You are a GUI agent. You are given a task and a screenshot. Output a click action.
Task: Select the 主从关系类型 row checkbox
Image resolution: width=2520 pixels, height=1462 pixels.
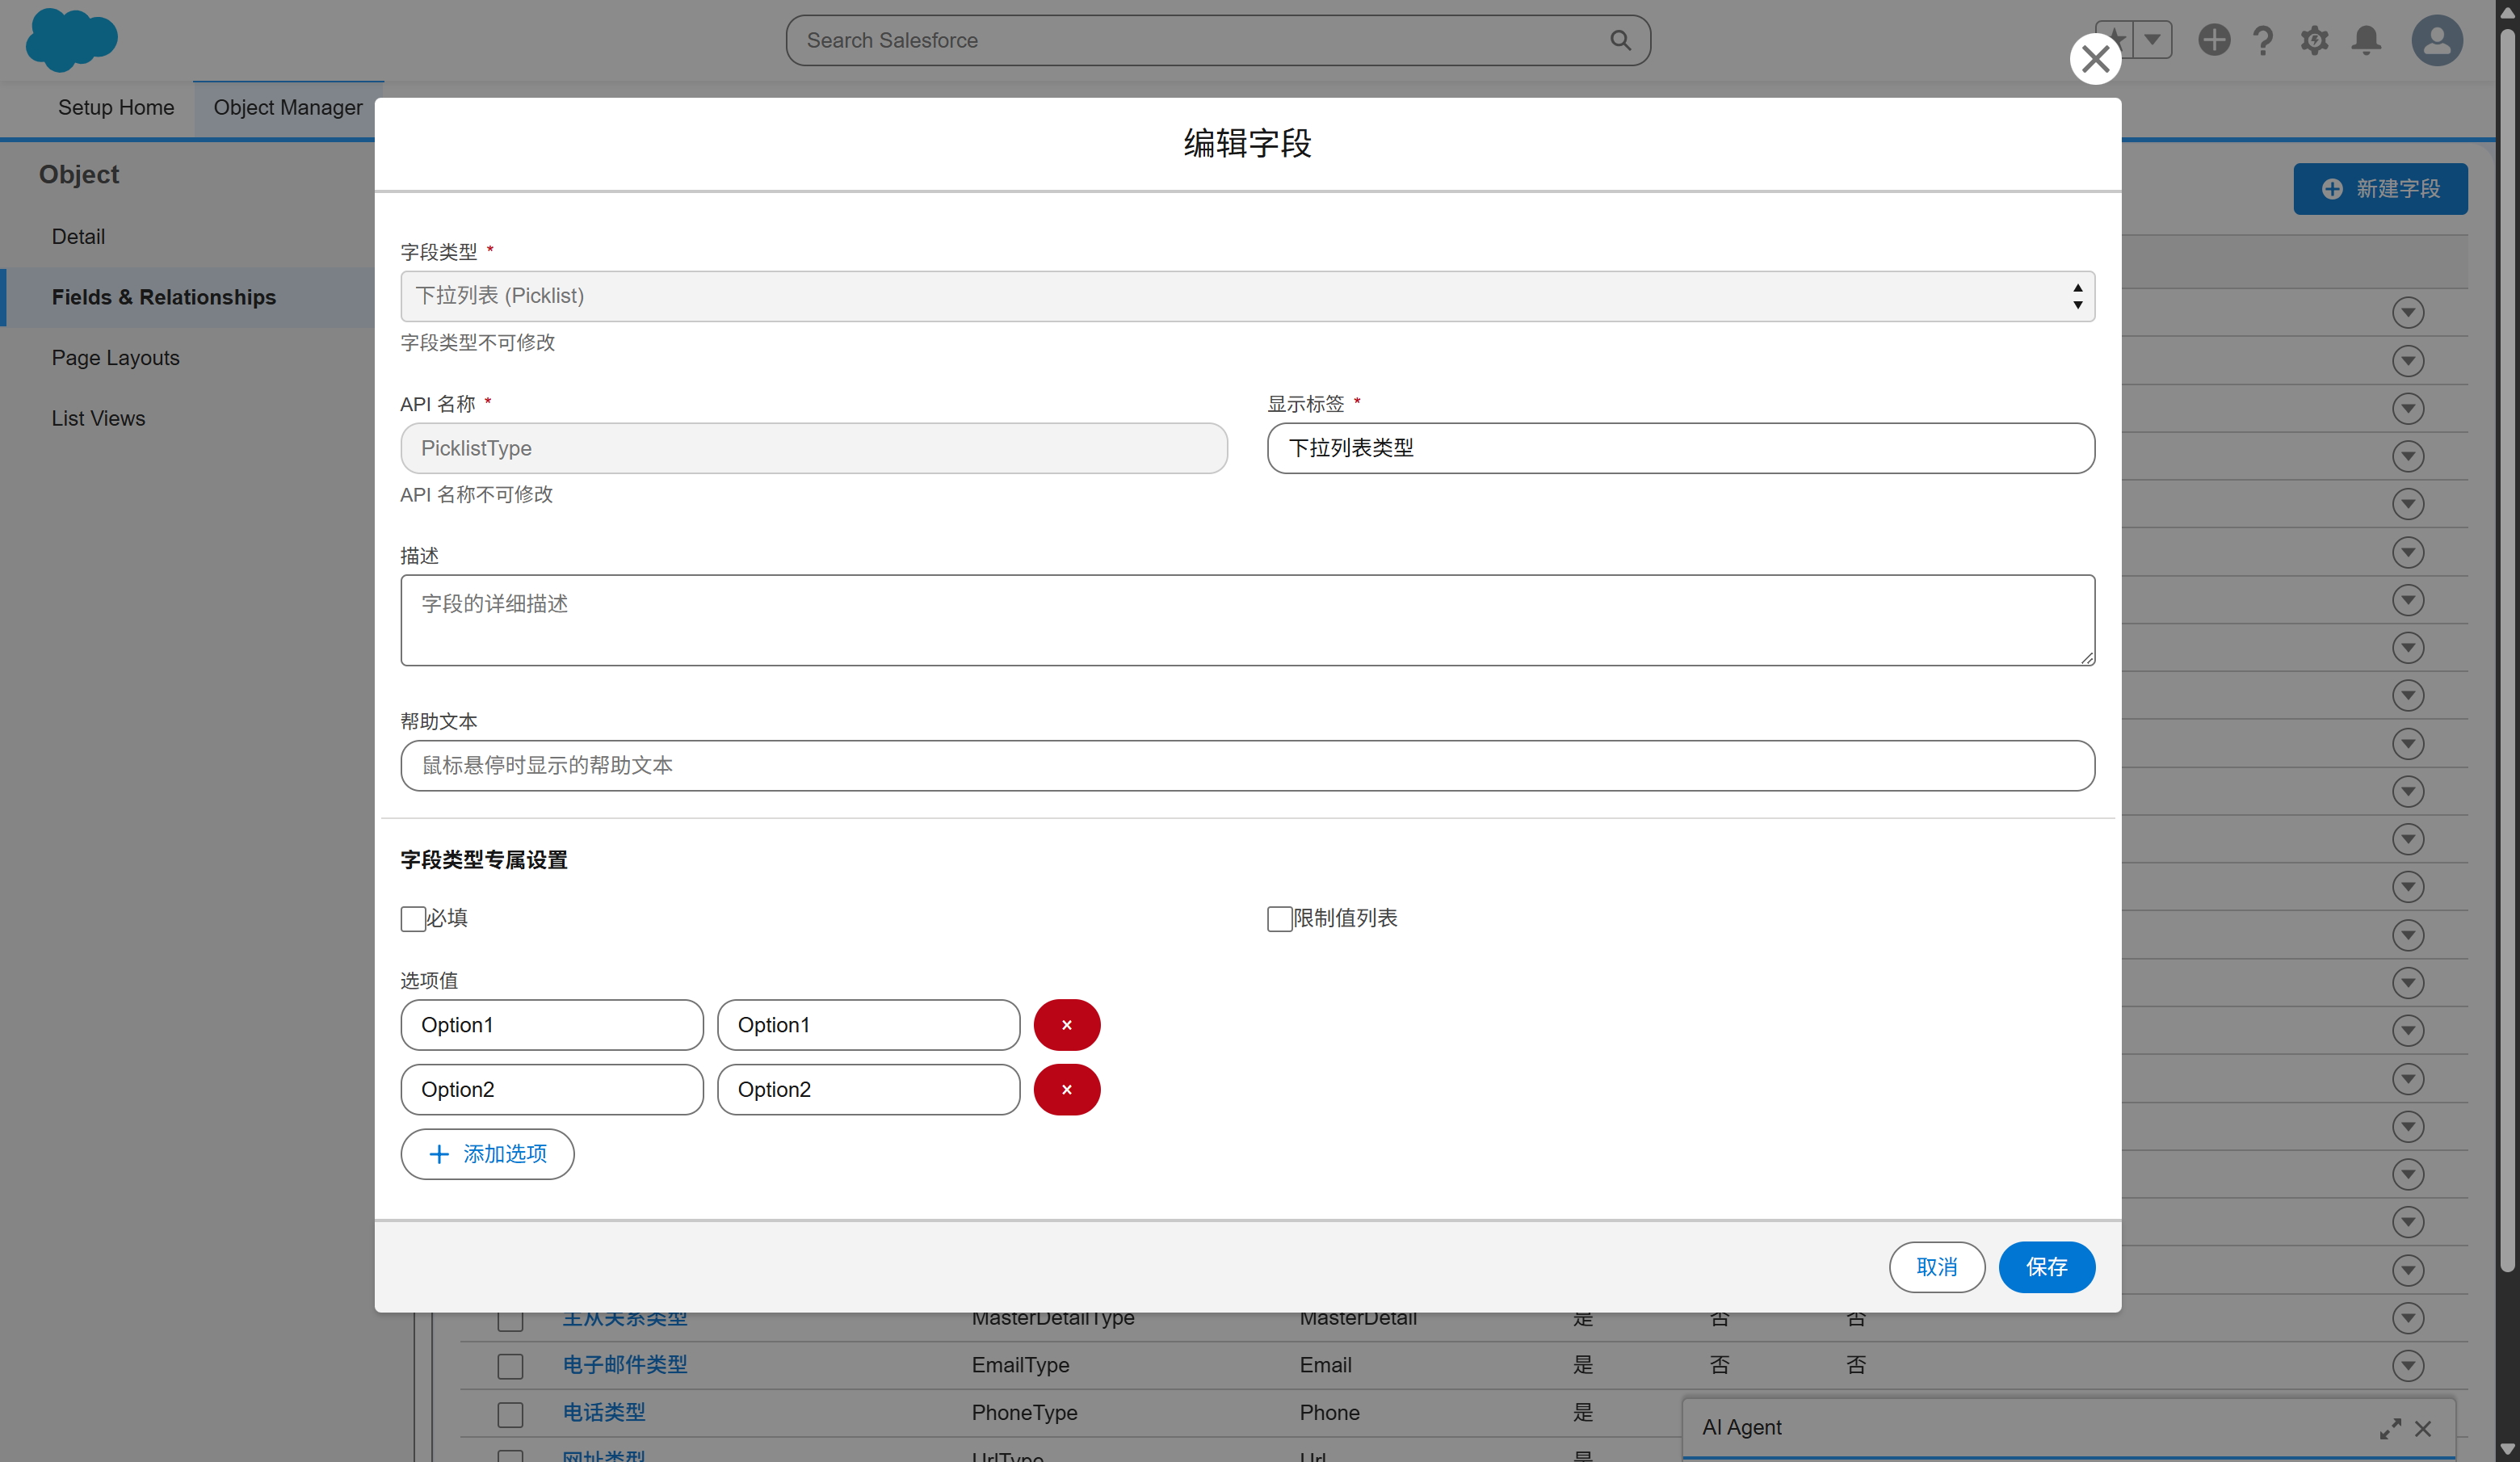tap(510, 1321)
